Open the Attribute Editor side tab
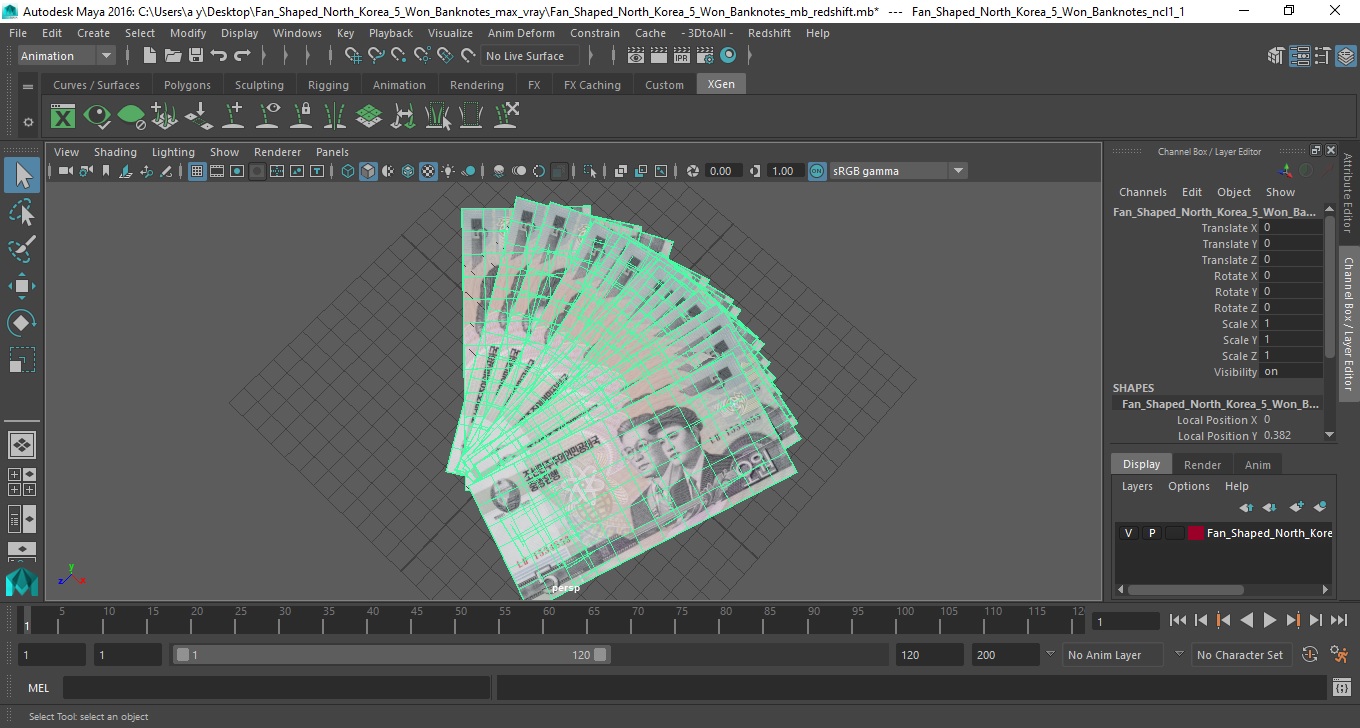The image size is (1360, 728). click(1347, 193)
